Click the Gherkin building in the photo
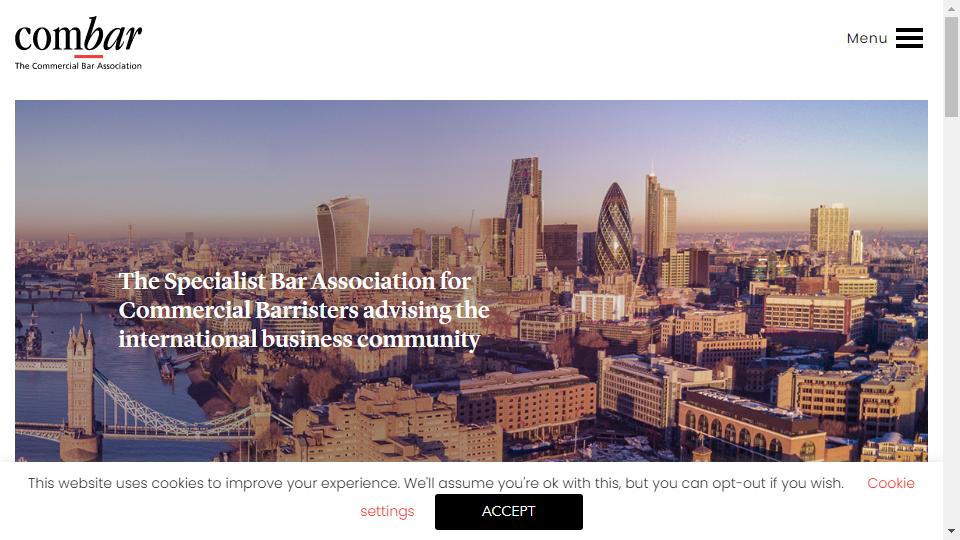 (614, 228)
